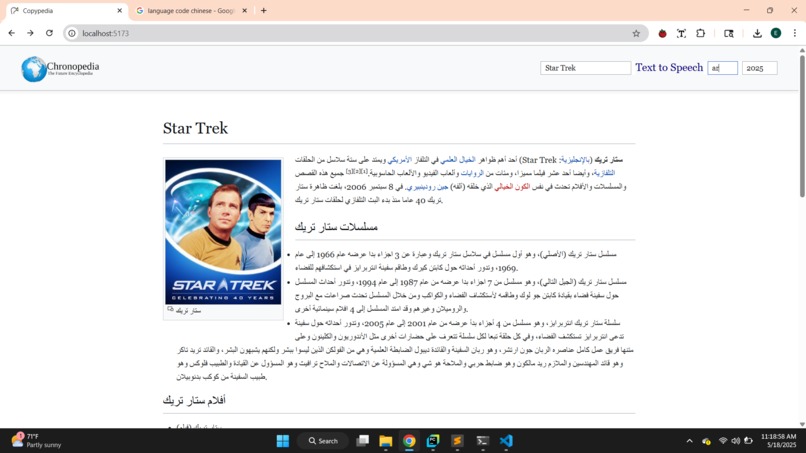806x453 pixels.
Task: Switch to the Copypedia tab
Action: [x=66, y=11]
